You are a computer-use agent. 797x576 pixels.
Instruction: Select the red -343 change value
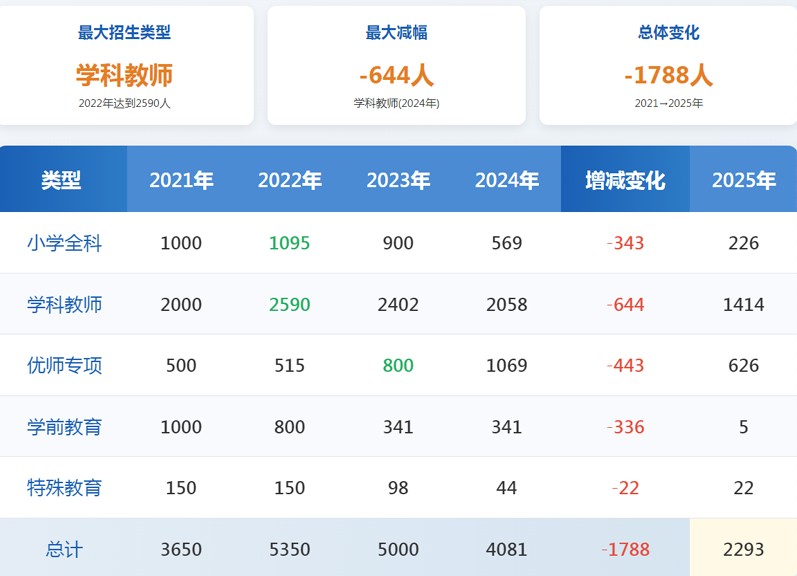625,243
